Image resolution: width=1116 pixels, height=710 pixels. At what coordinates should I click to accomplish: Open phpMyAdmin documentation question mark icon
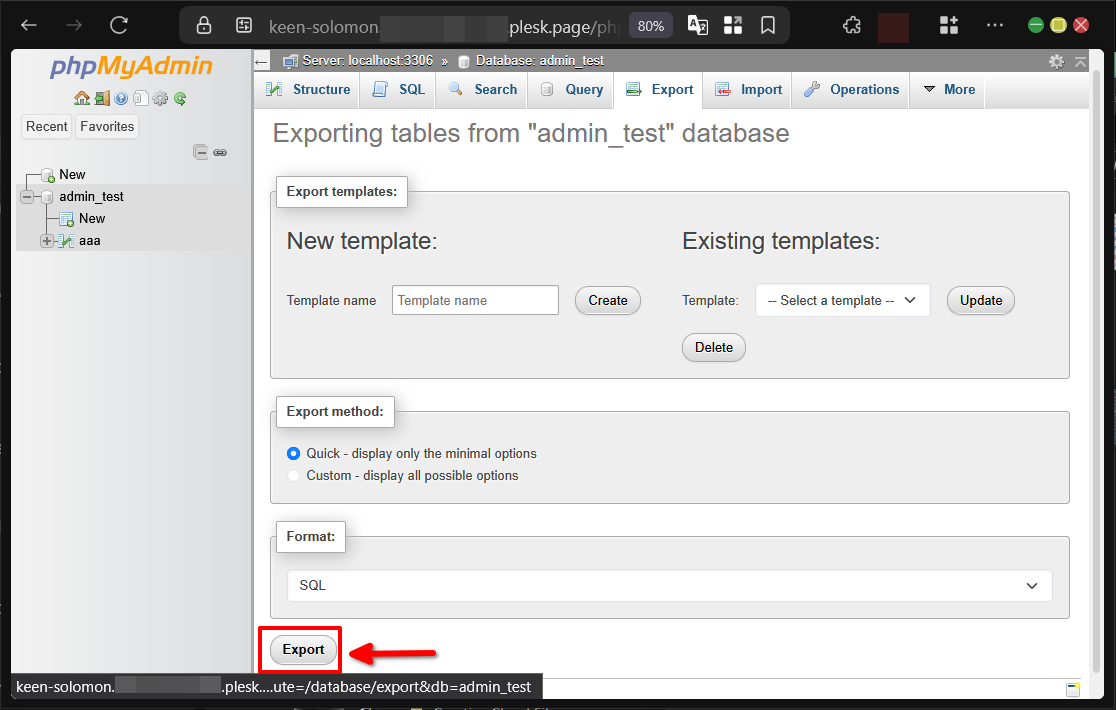121,98
